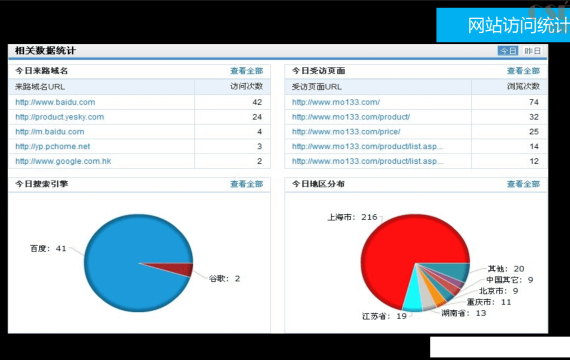Open the http://www.baidu.com referrer link
570x360 pixels.
tap(55, 102)
